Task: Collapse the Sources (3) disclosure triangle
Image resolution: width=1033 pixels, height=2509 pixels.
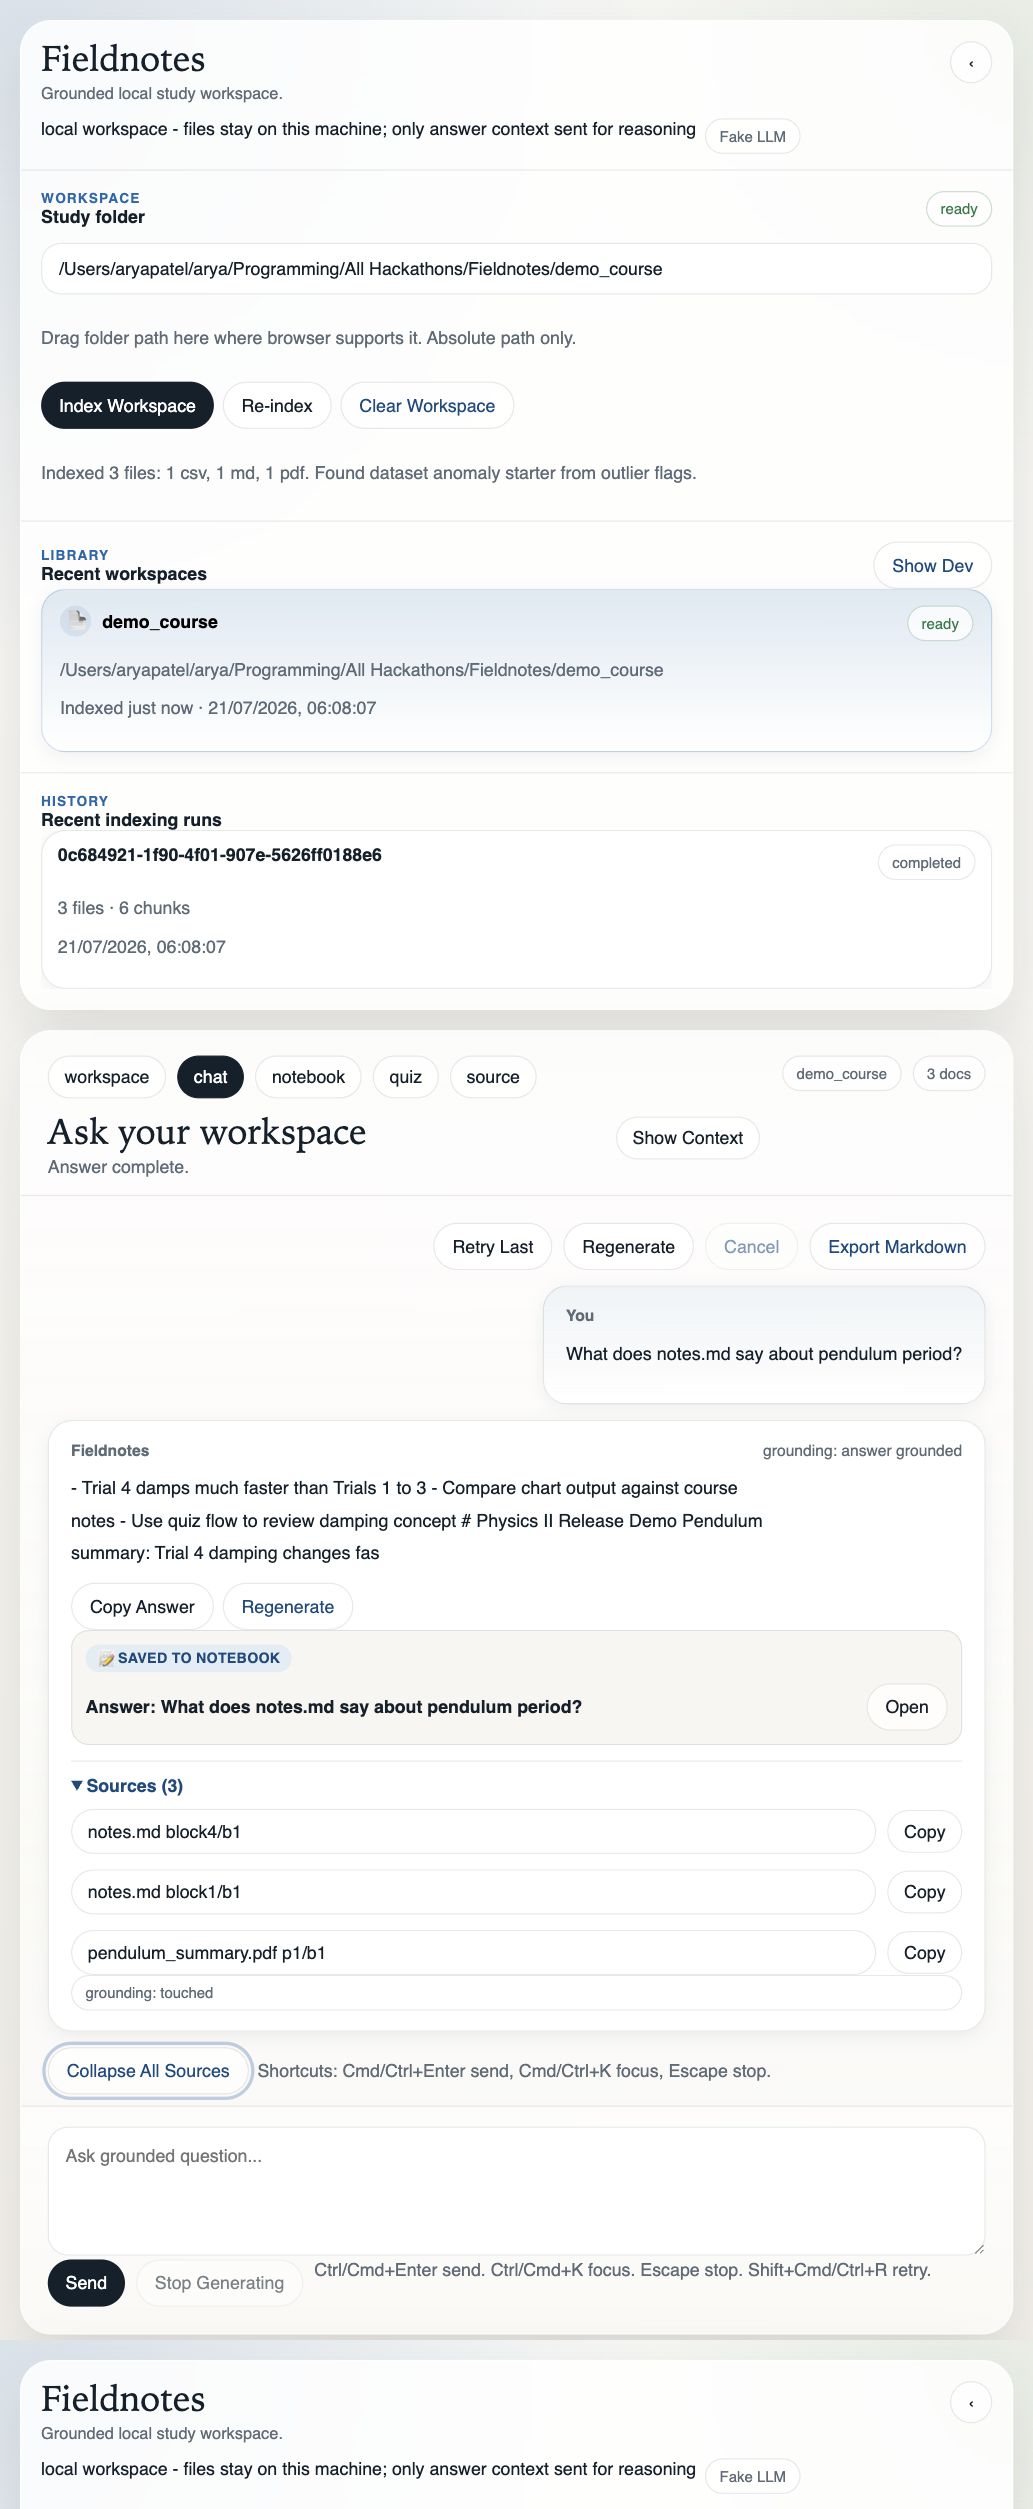Action: 77,1785
